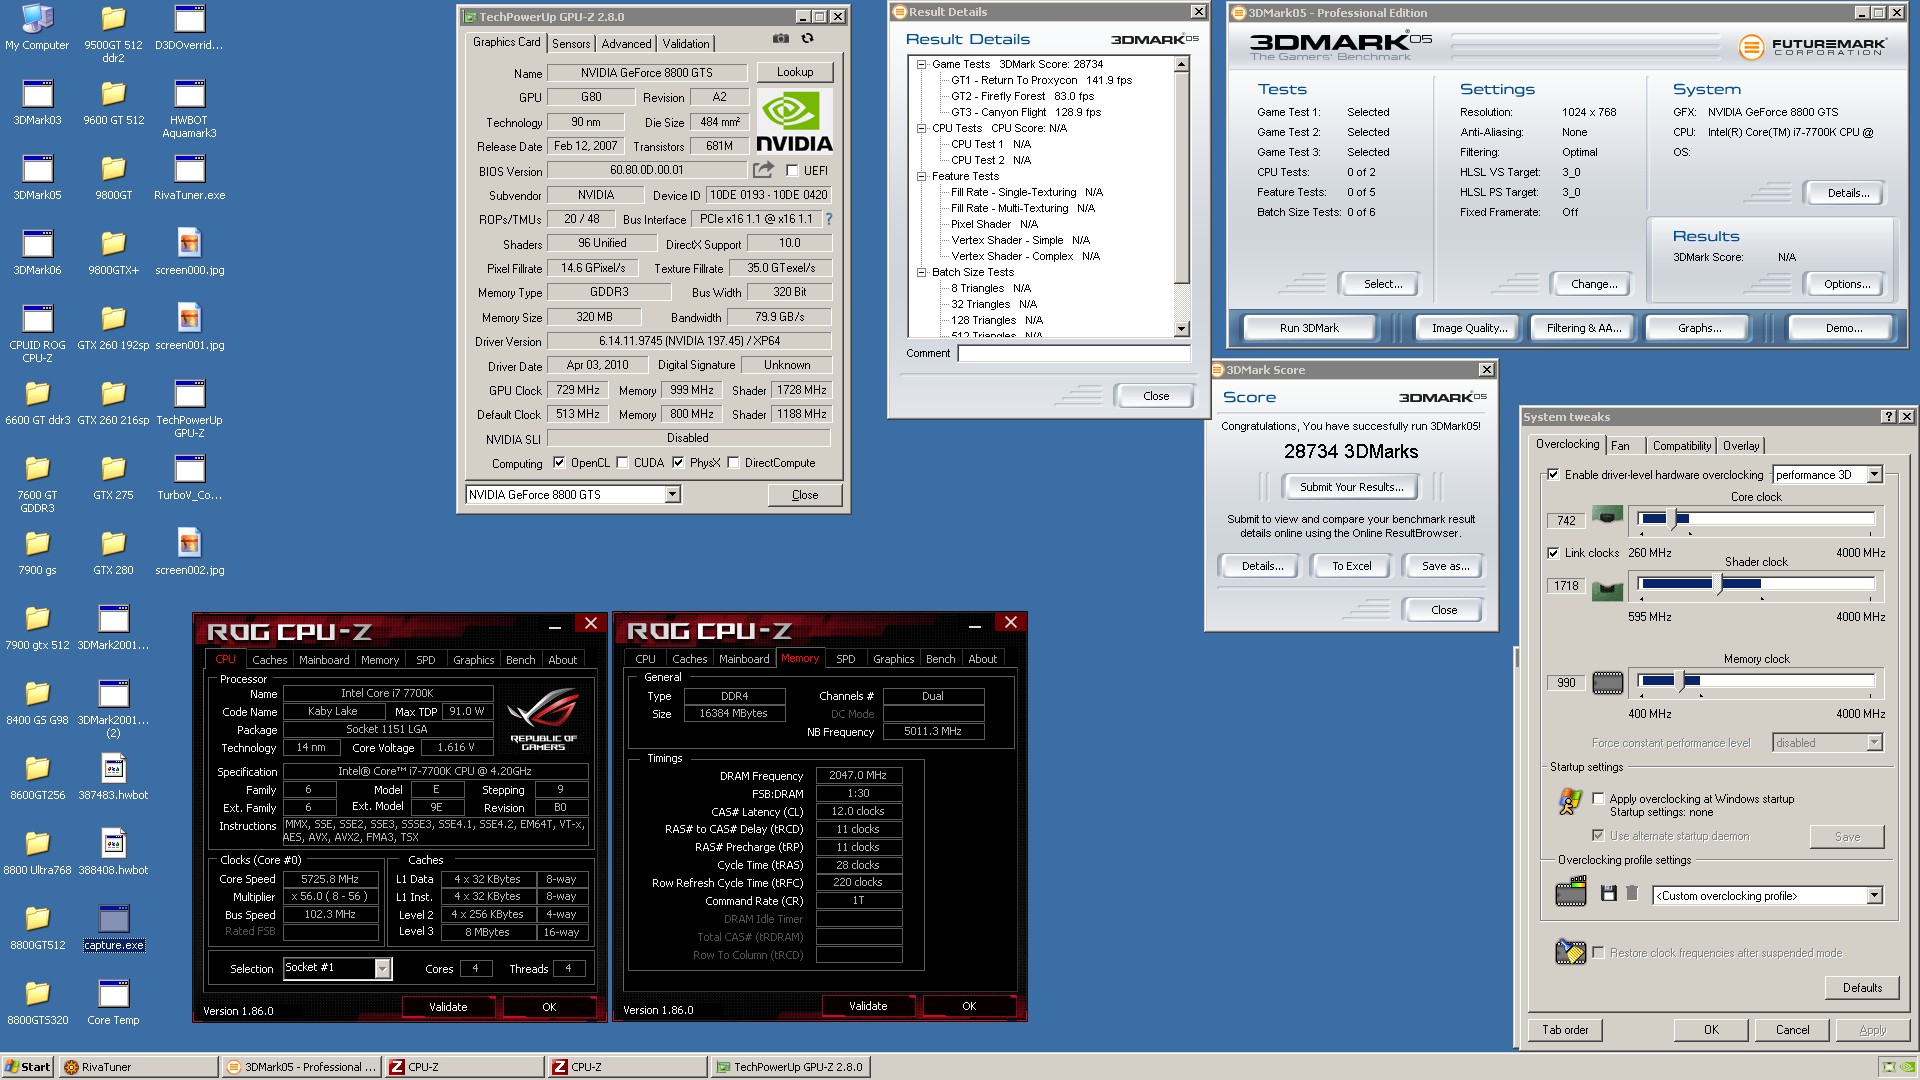Open My Computer desktop icon
Screen dimensions: 1920x1080
point(37,28)
